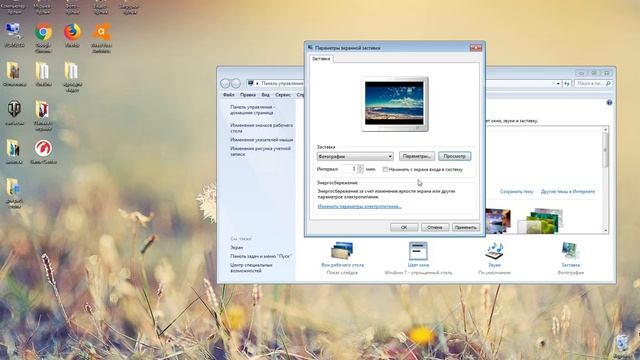The image size is (640, 360).
Task: Open the desktop folder directly below the Chrome icon
Action: [x=42, y=71]
